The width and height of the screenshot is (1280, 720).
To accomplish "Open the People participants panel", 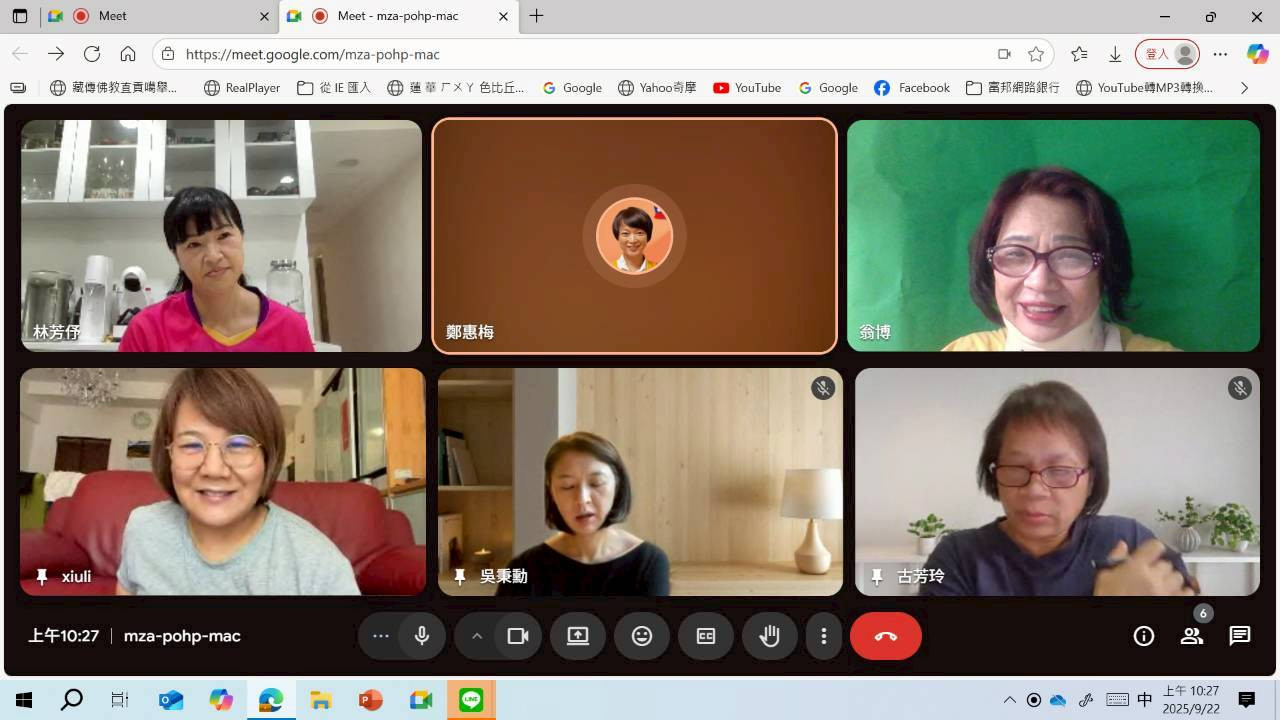I will tap(1191, 636).
